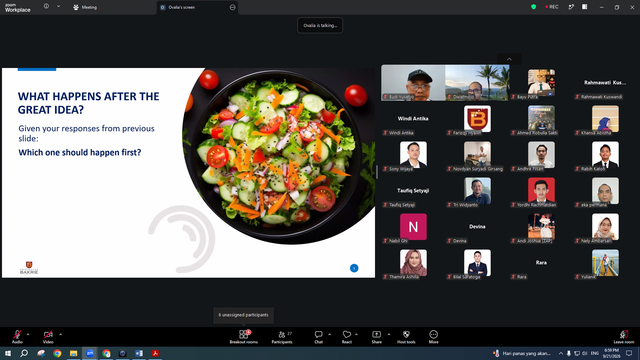Open meeting info icon next to Workplace
Image resolution: width=640 pixels, height=360 pixels.
pyautogui.click(x=47, y=6)
